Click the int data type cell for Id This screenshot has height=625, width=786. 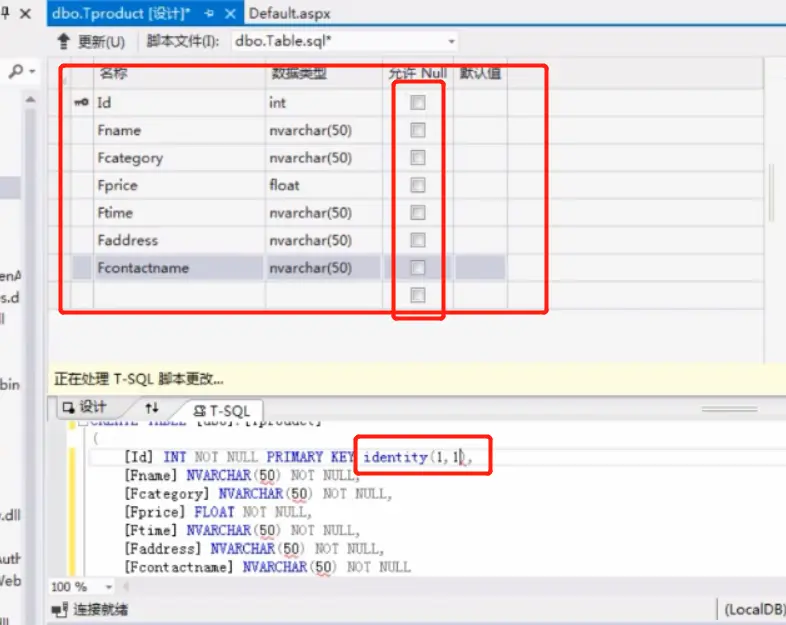(324, 103)
